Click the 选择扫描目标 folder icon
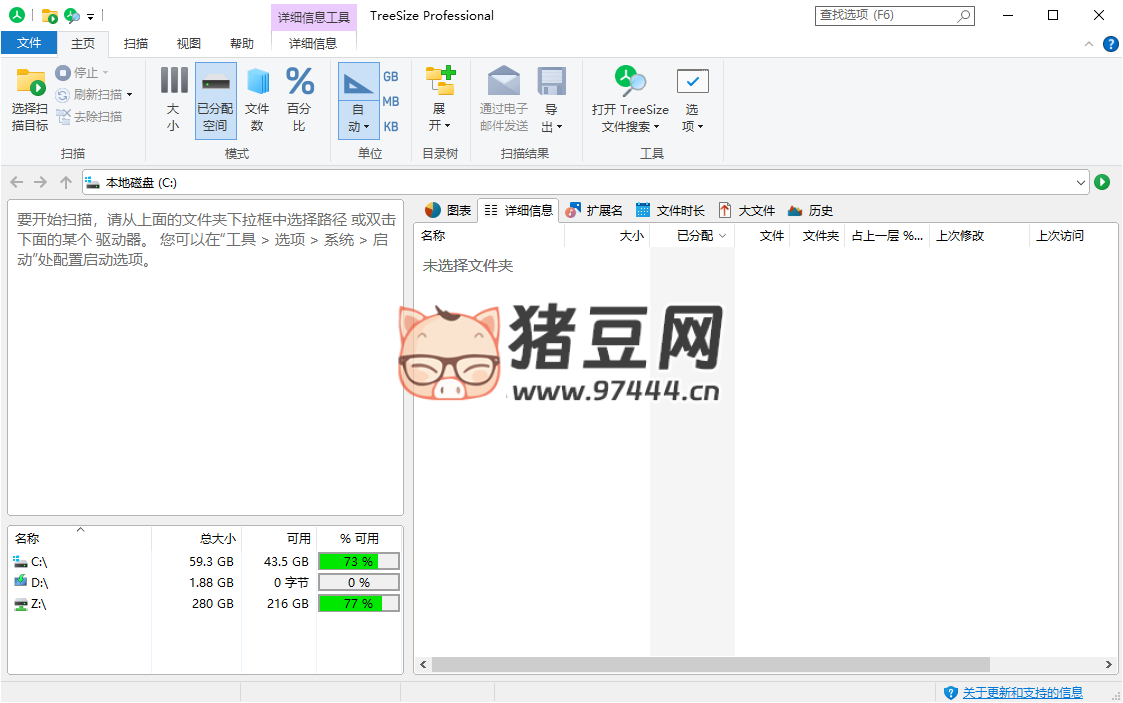 point(30,83)
